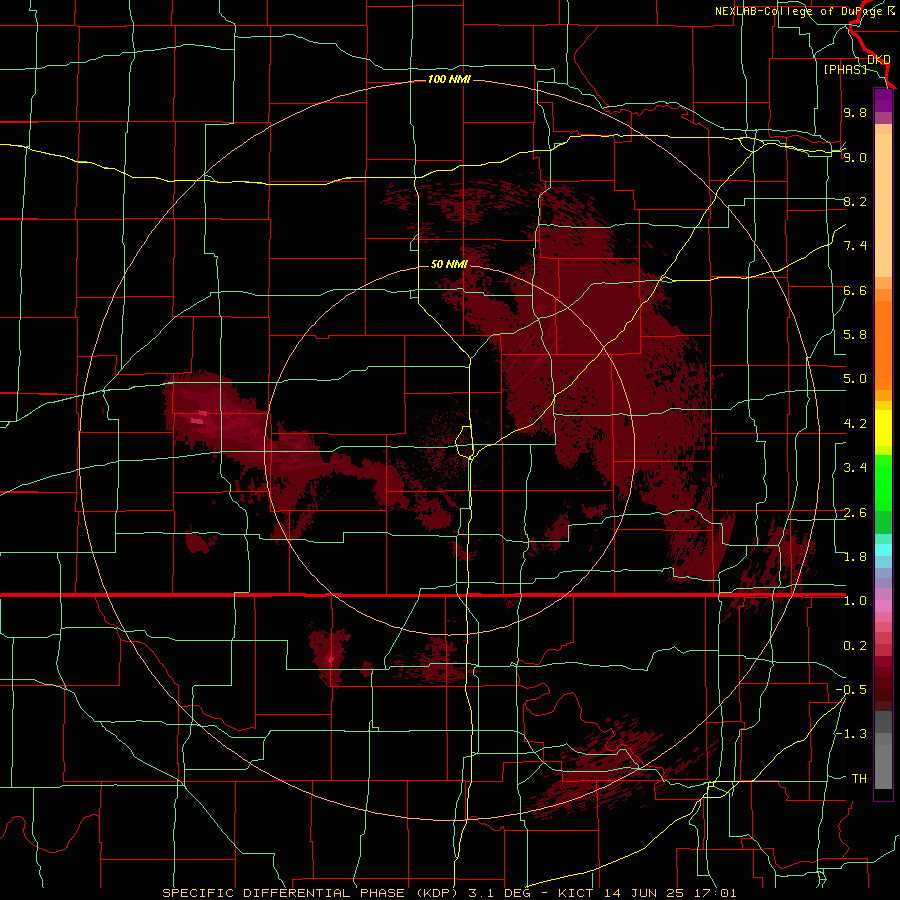The width and height of the screenshot is (900, 900).
Task: Click the 9.0 value on the color scale
Action: pos(855,158)
